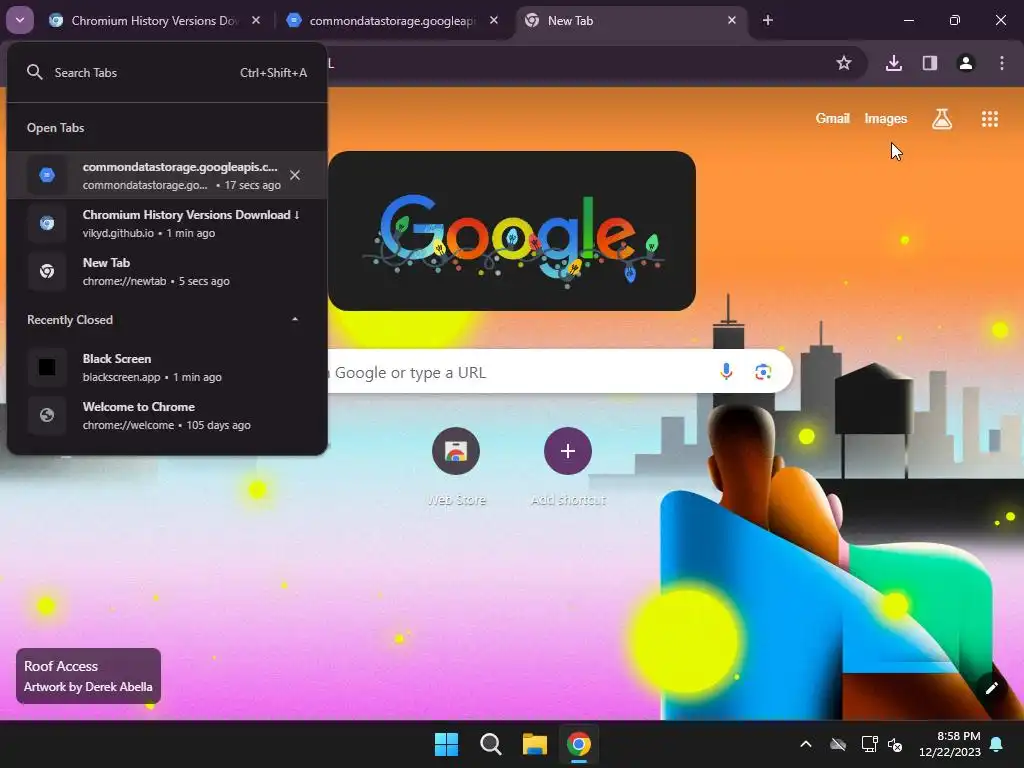Reopen Black Screen recently closed tab
1024x768 pixels.
[x=167, y=367]
